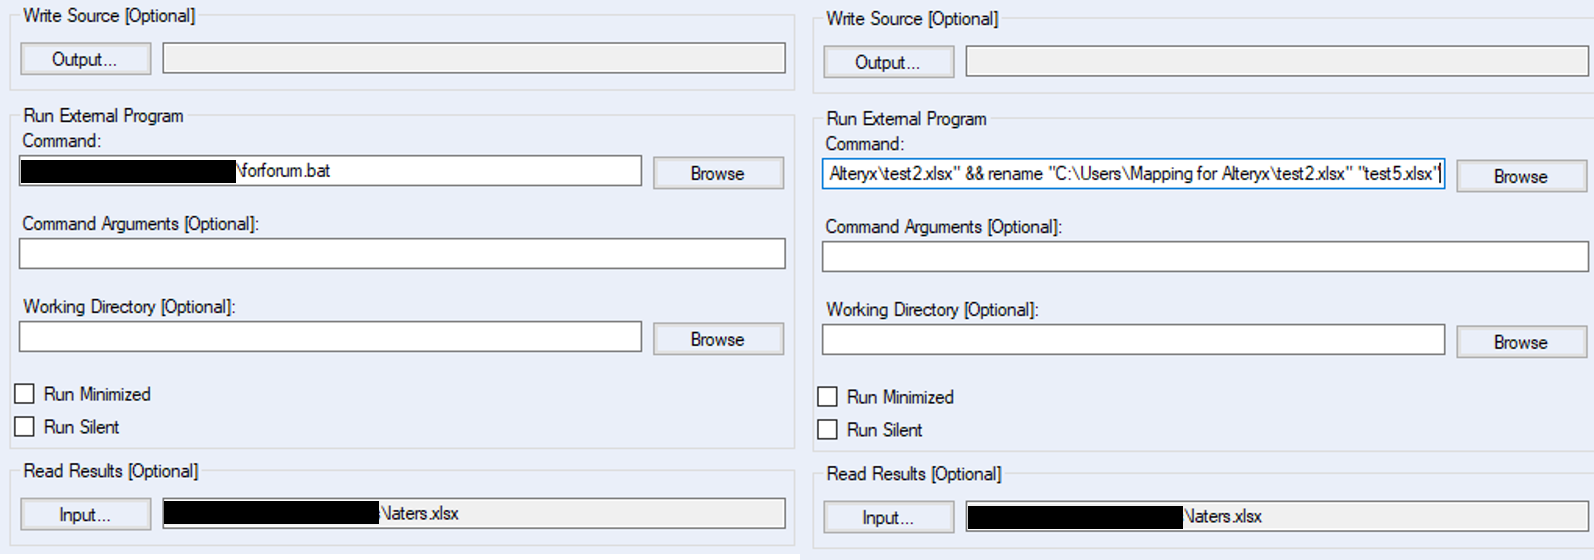Tick the Run Silent checkbox in left panel
The image size is (1594, 560).
(25, 427)
